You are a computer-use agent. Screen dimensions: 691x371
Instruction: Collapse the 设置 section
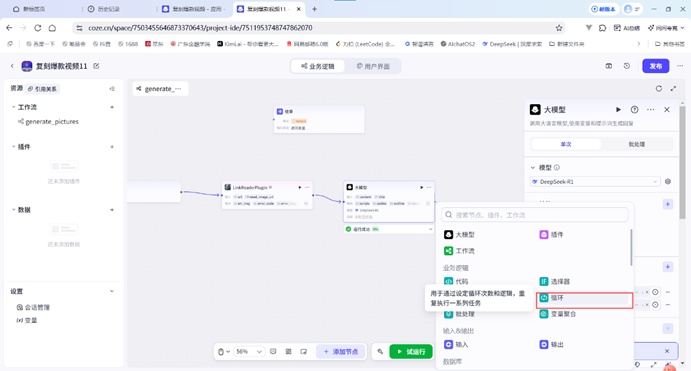pos(112,291)
